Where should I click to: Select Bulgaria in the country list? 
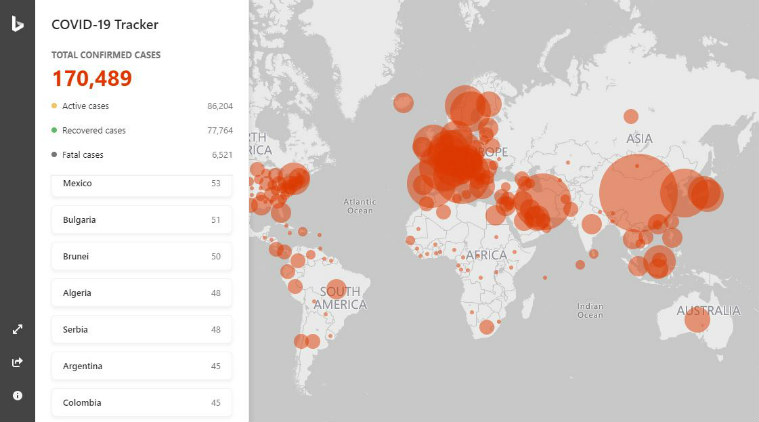141,220
